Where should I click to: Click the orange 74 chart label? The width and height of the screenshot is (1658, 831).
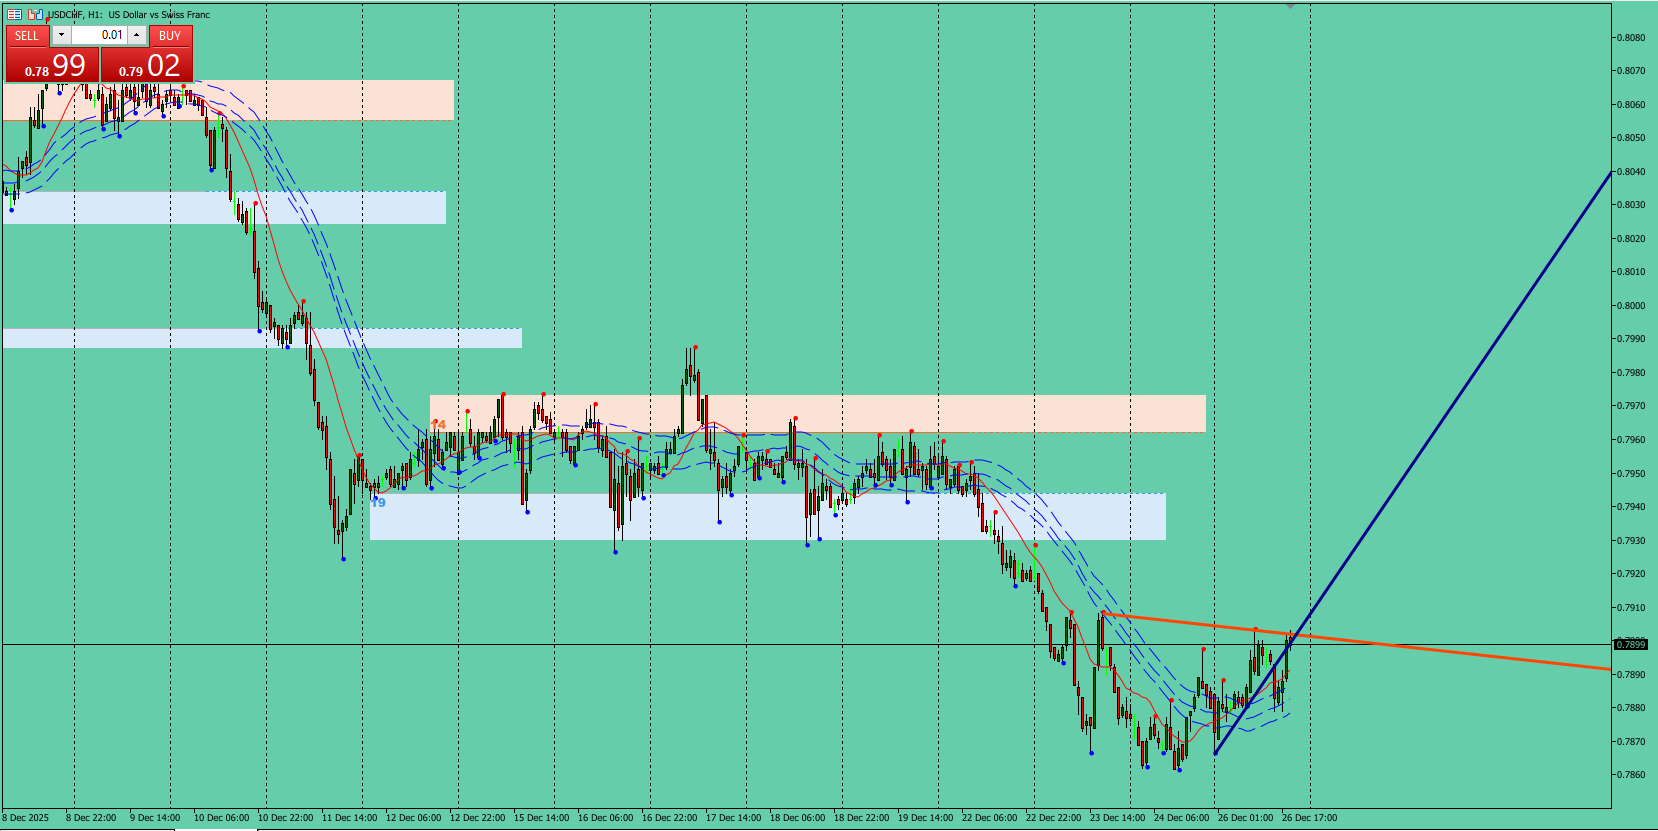tap(438, 425)
